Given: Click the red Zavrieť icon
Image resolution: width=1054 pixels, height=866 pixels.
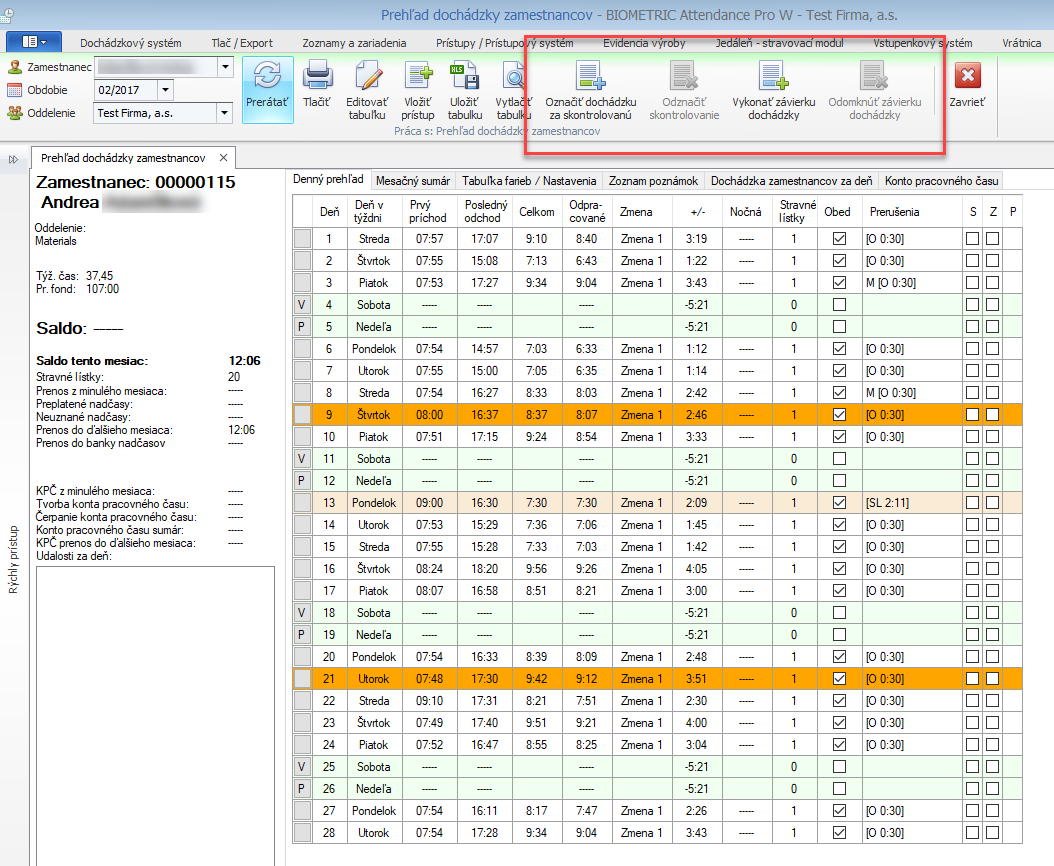Looking at the screenshot, I should [x=967, y=75].
